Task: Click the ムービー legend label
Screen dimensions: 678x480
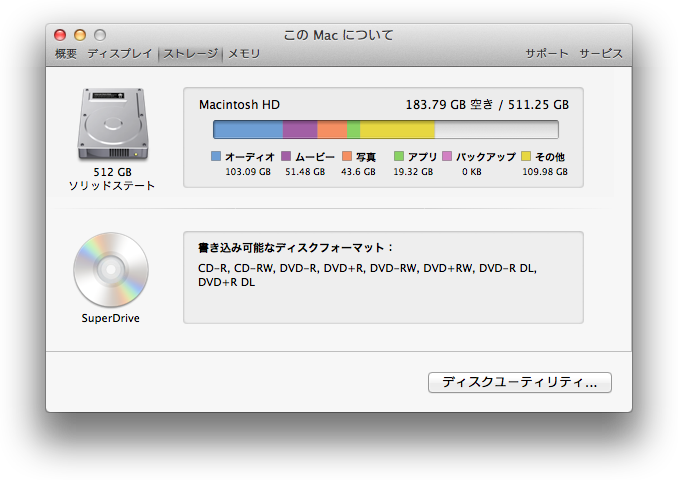Action: 315,157
